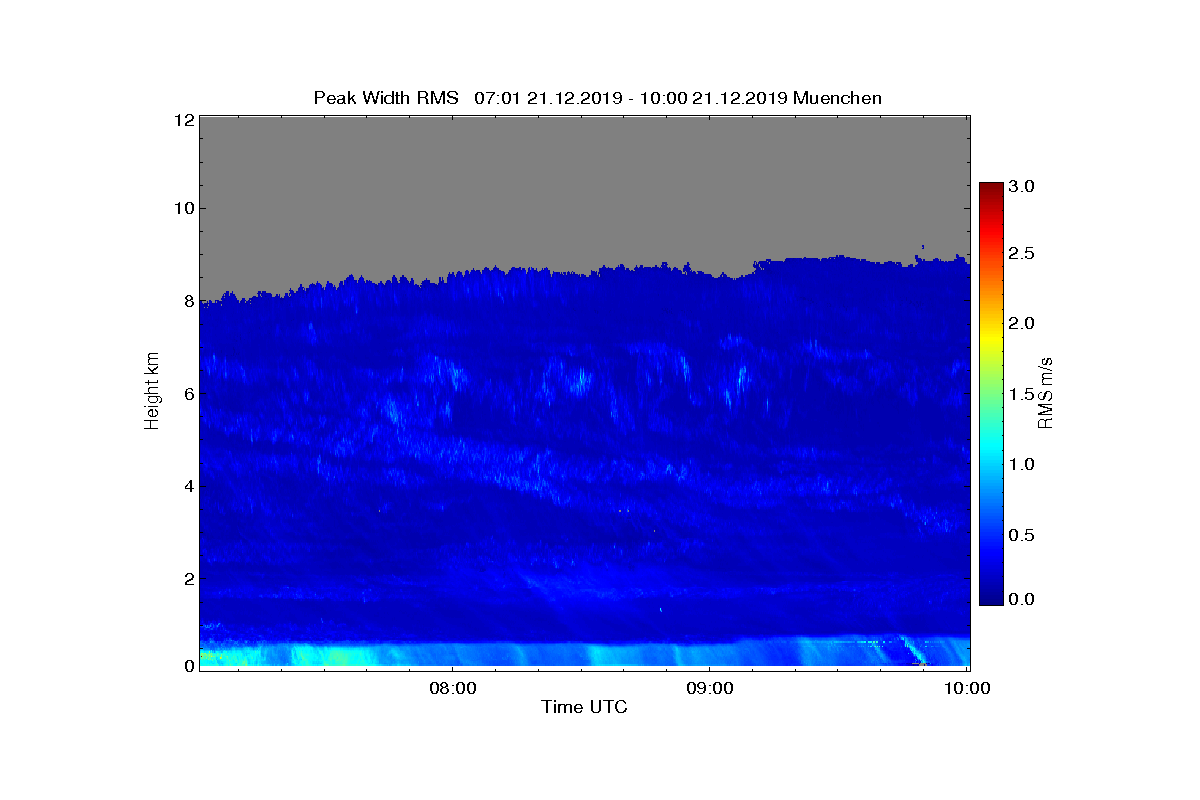
Task: Click the yellow band of the colorbar
Action: click(991, 342)
